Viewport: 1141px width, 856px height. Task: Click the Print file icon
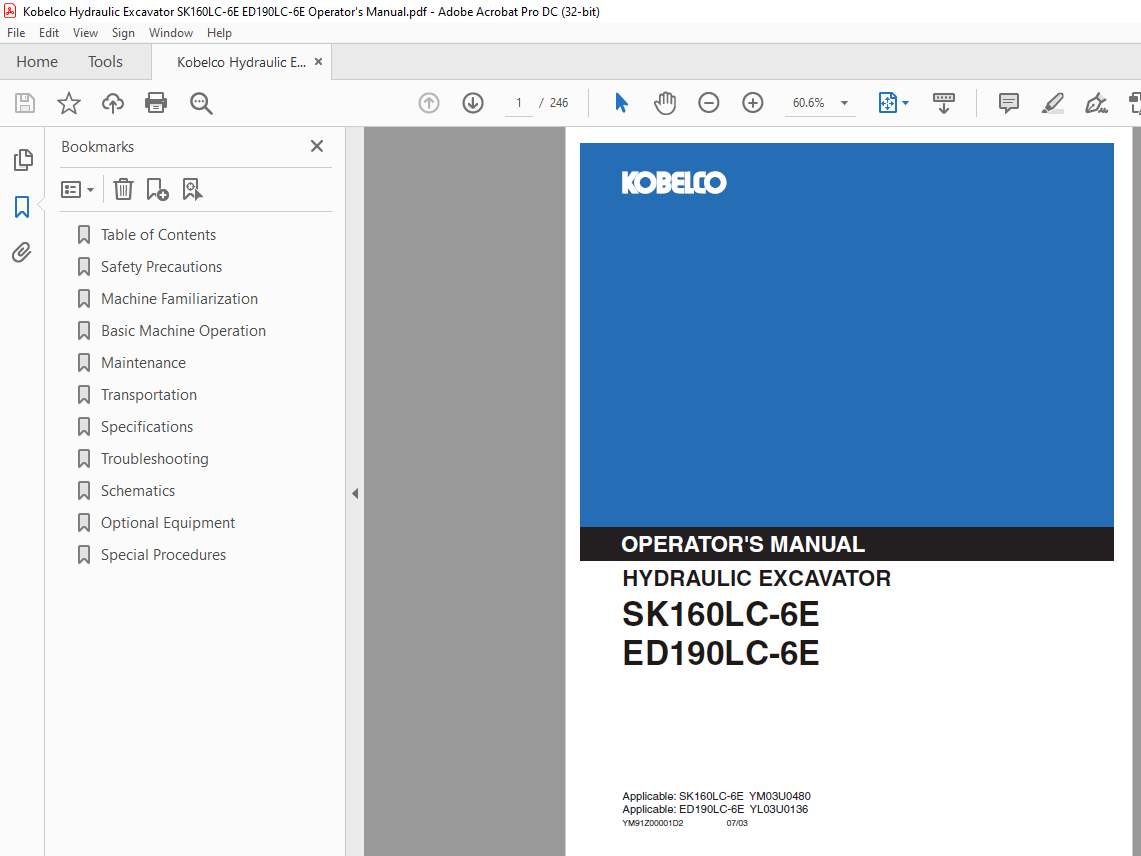click(x=156, y=103)
